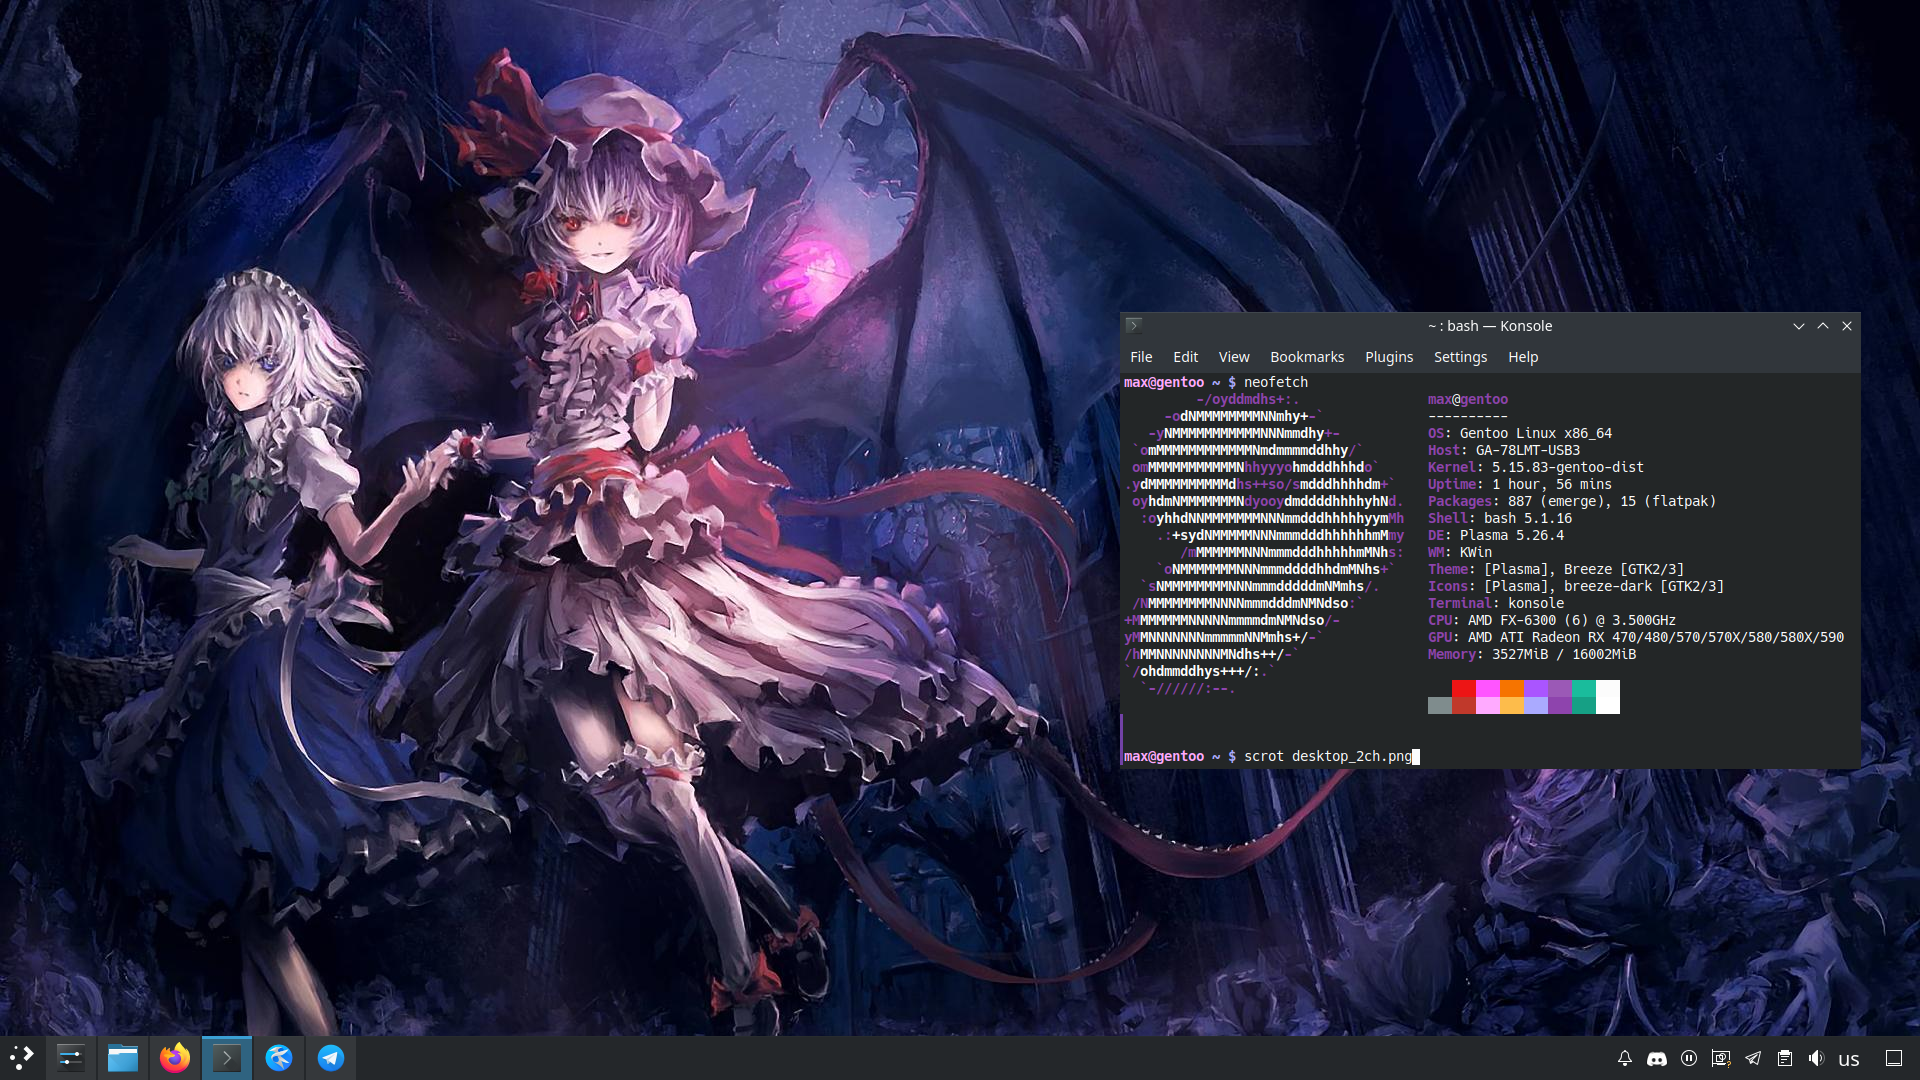Click the teal color block in neofetch output
The width and height of the screenshot is (1920, 1080).
tap(1584, 697)
